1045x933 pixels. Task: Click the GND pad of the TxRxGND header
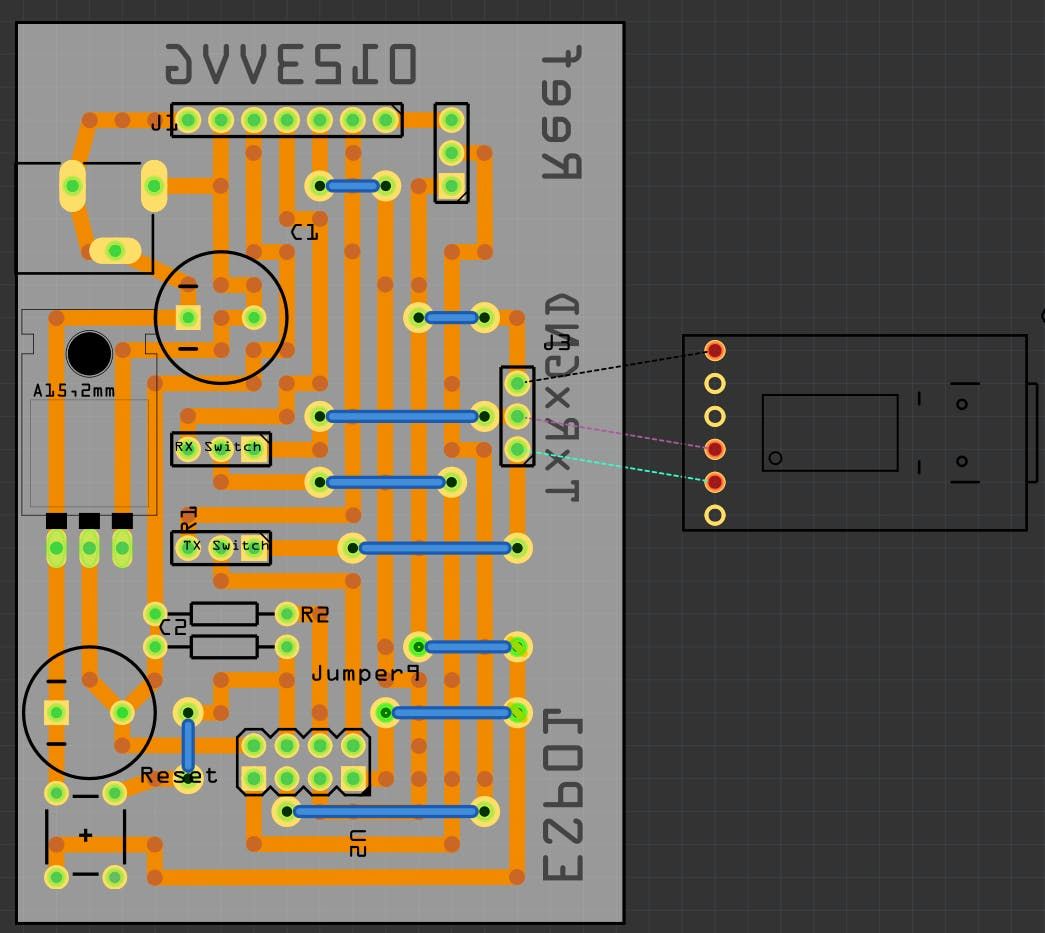[x=518, y=383]
